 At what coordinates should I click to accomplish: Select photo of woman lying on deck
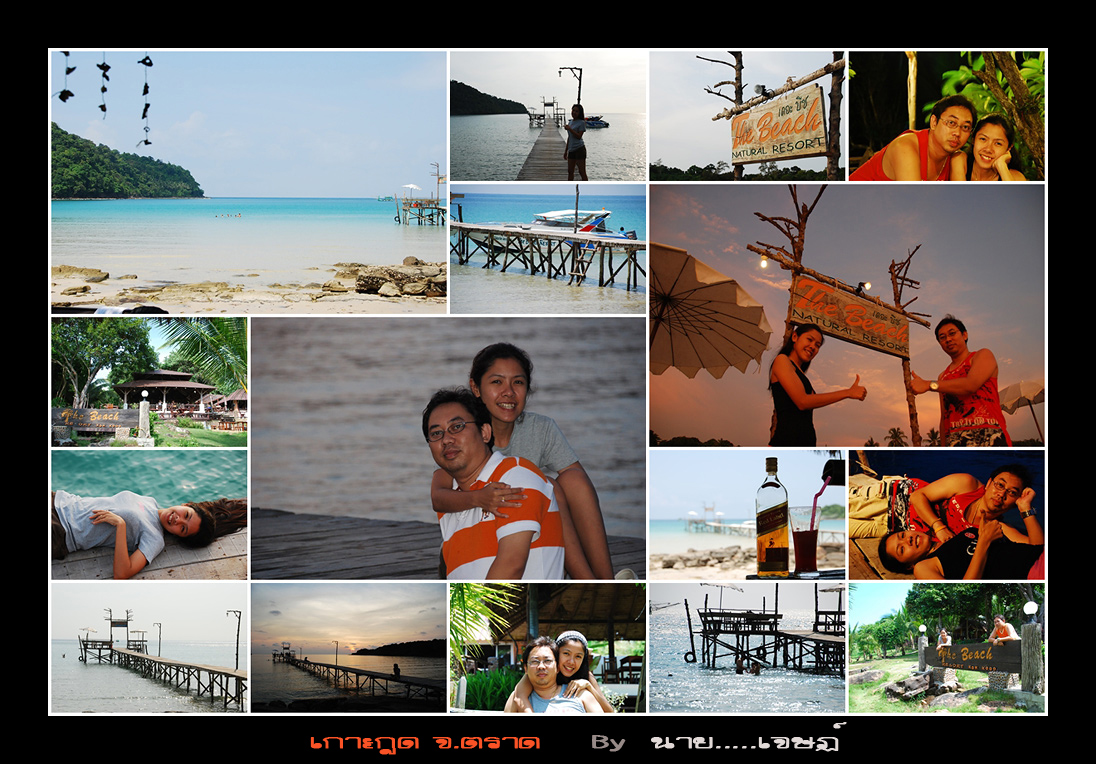point(150,514)
